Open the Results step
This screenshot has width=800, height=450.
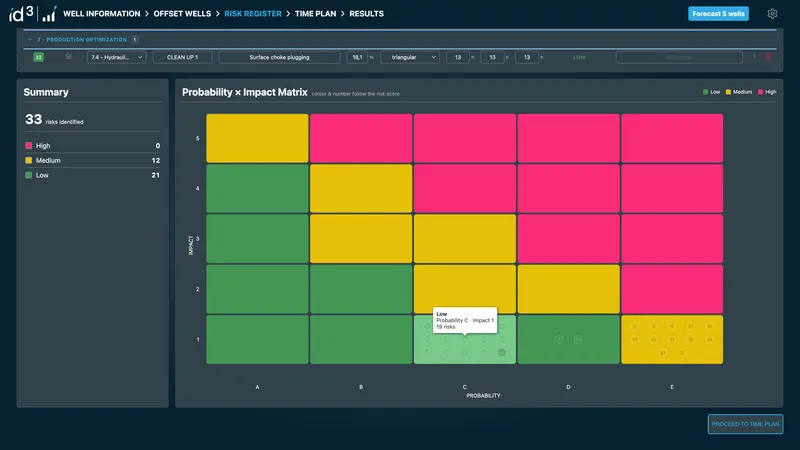pyautogui.click(x=366, y=14)
